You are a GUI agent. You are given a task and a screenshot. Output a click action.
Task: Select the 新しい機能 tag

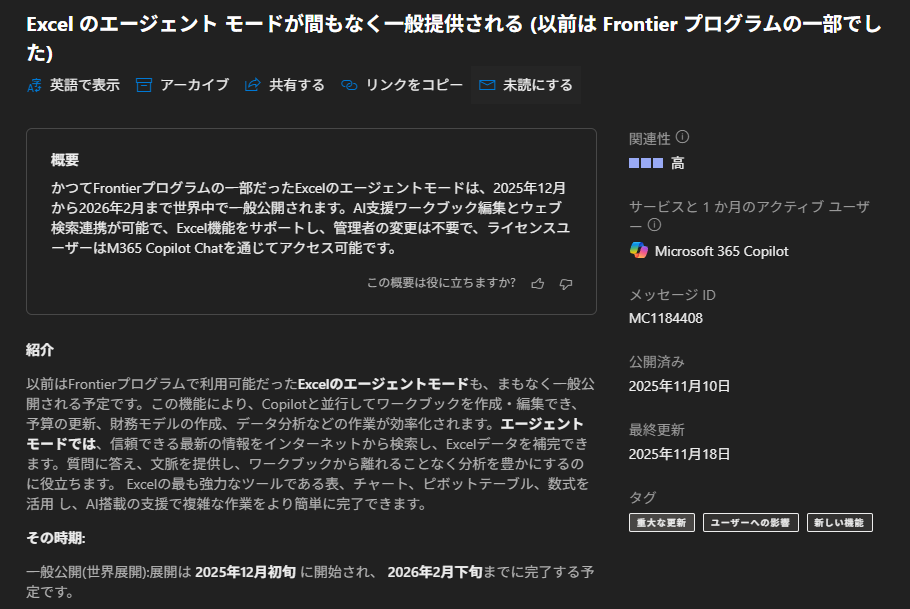[839, 522]
